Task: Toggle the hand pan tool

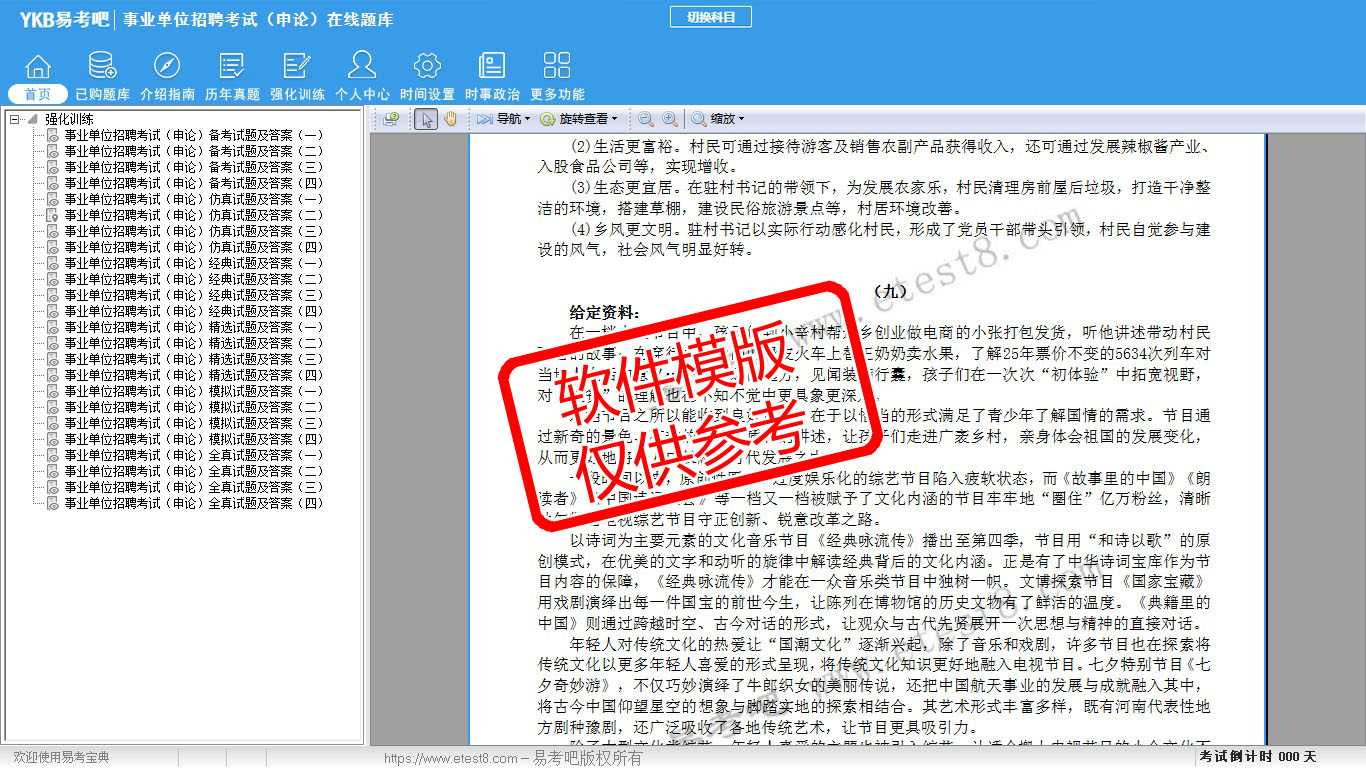Action: click(450, 119)
